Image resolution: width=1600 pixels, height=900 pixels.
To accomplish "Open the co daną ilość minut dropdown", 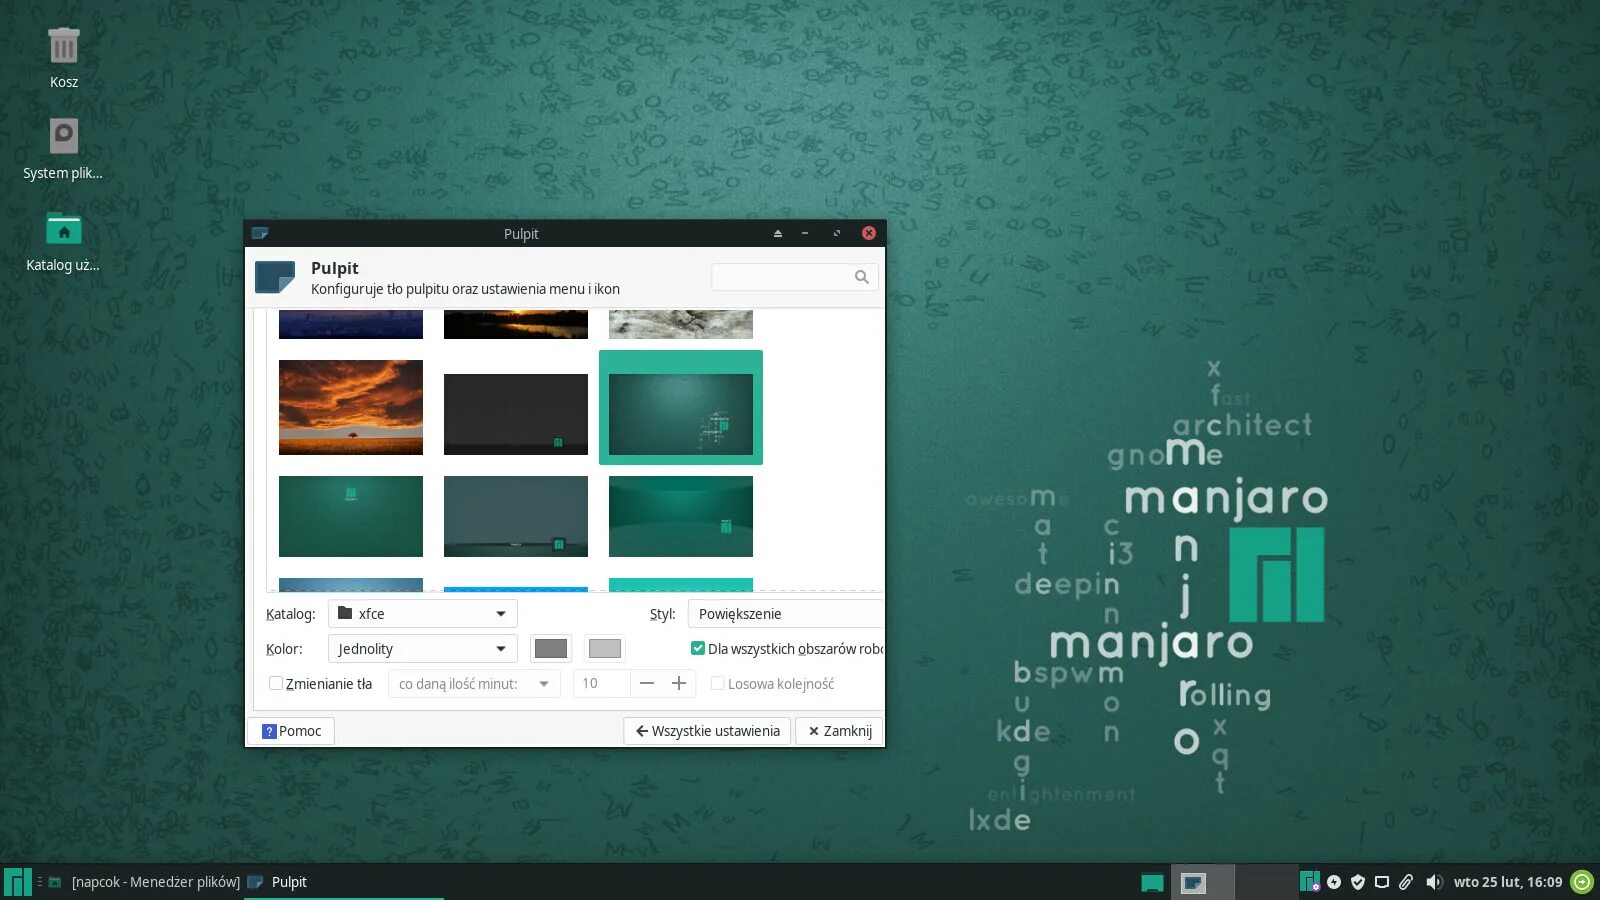I will click(x=474, y=683).
